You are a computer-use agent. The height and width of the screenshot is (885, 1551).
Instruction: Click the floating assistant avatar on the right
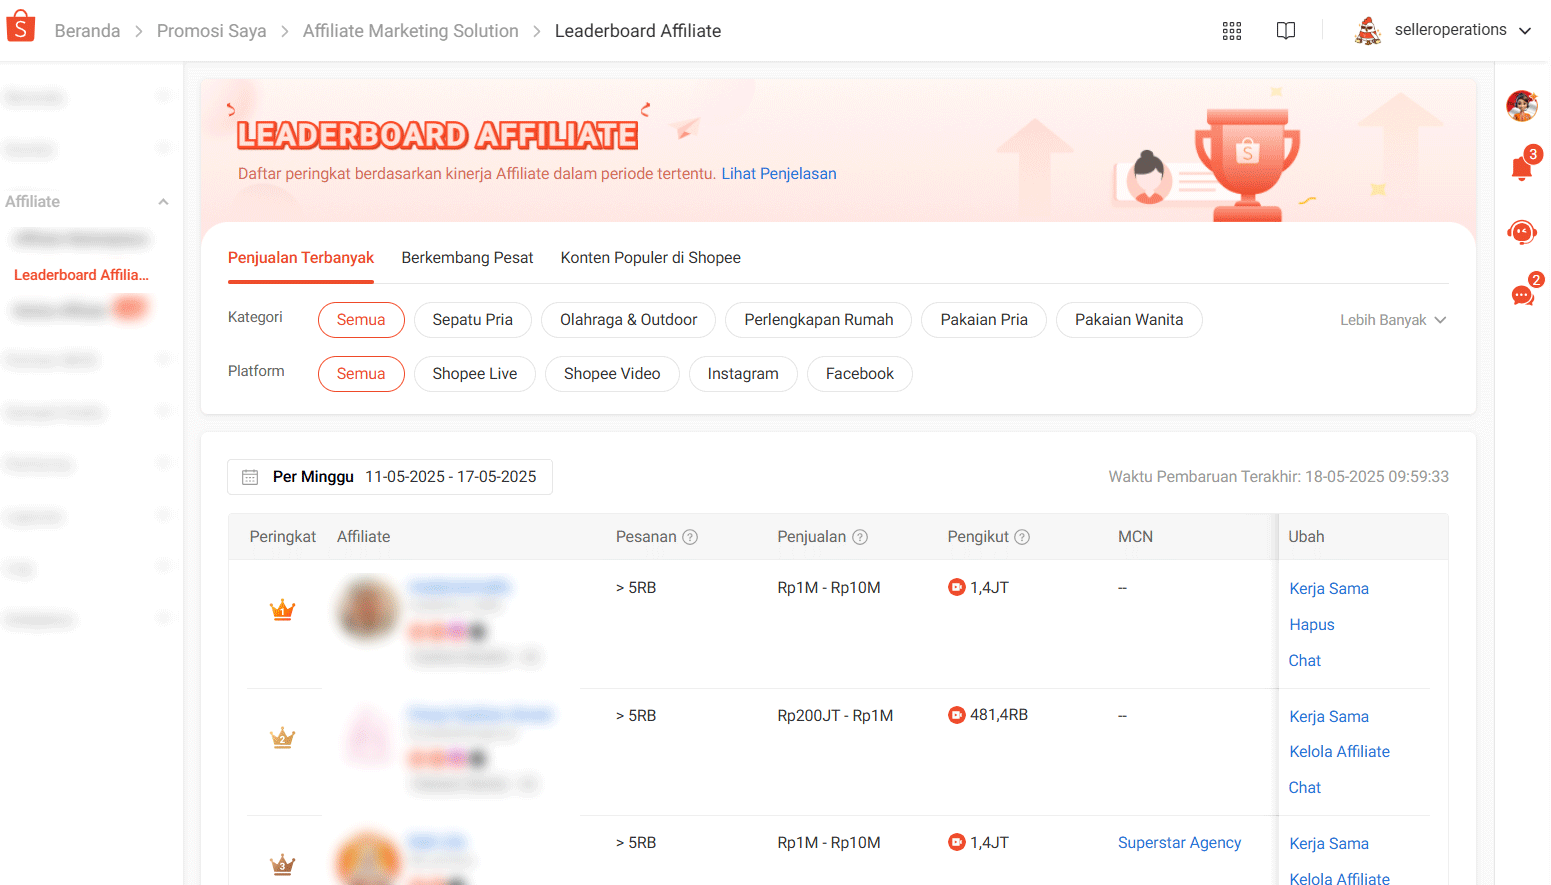[1521, 104]
